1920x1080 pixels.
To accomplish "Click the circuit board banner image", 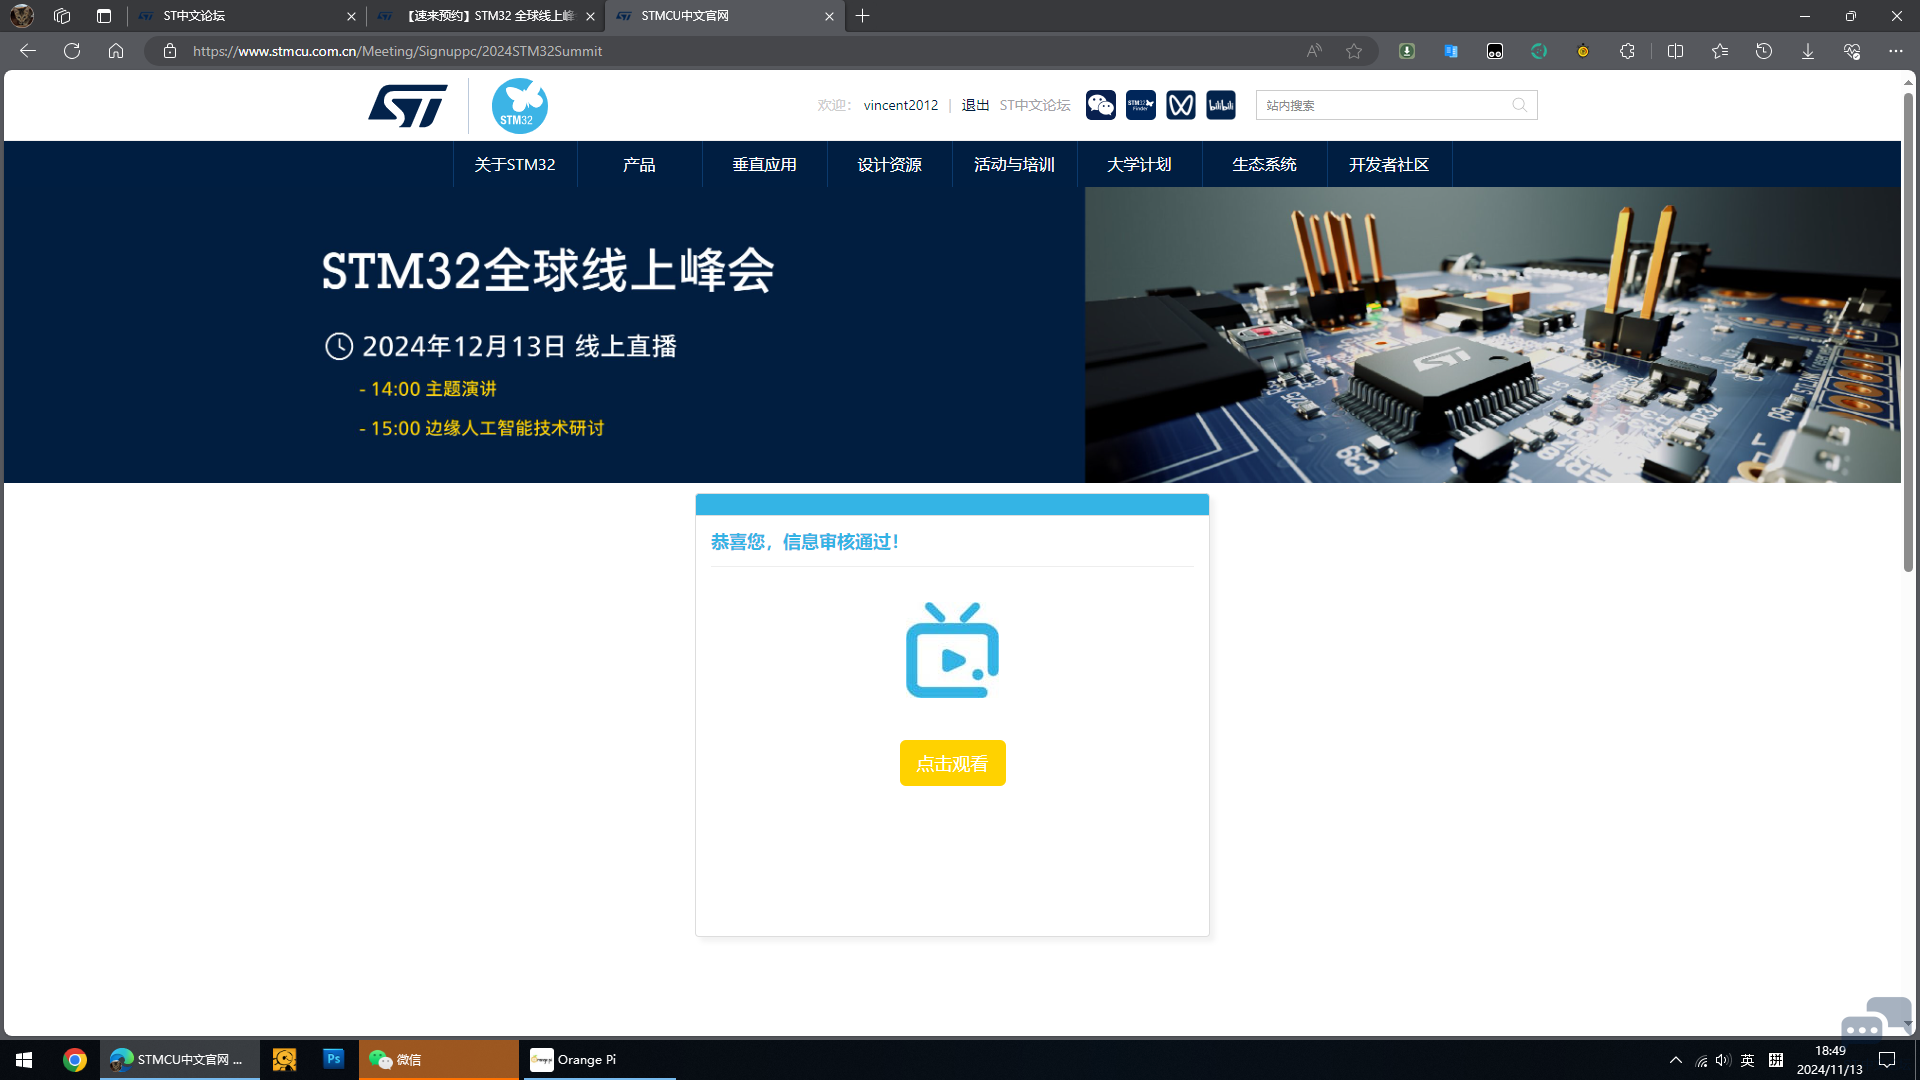I will (x=1493, y=335).
